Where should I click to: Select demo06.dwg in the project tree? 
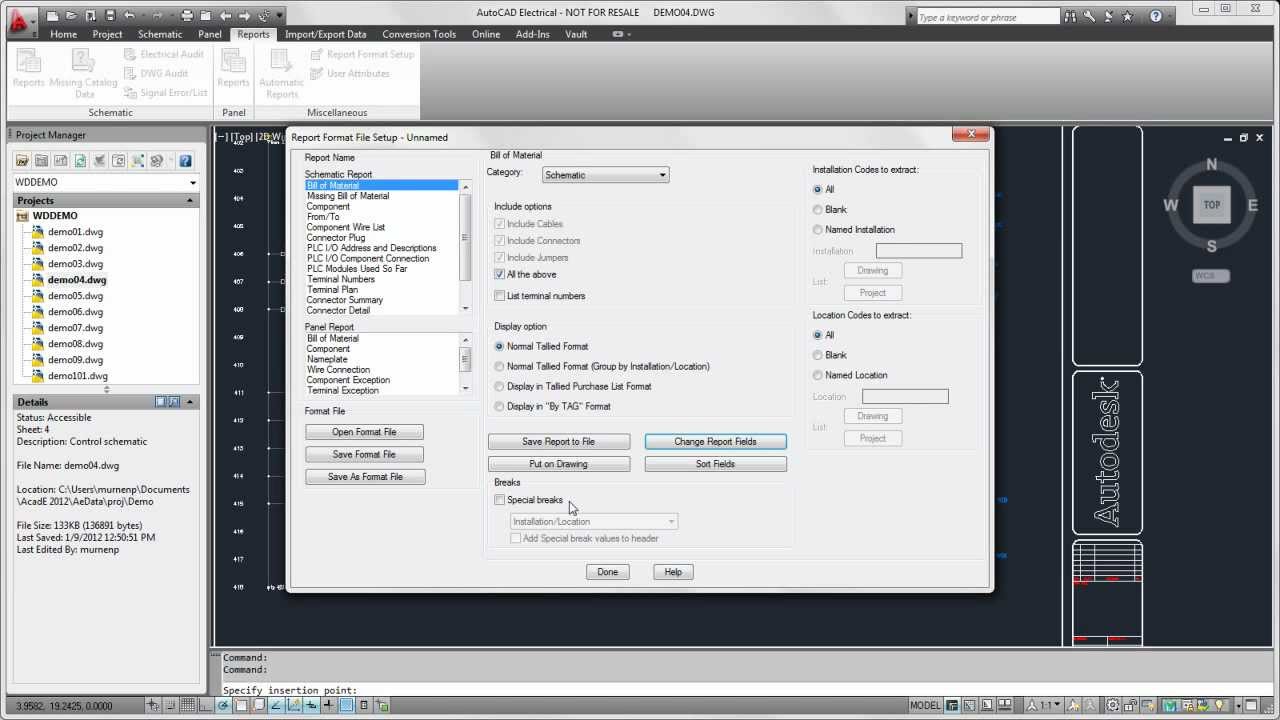(x=75, y=312)
